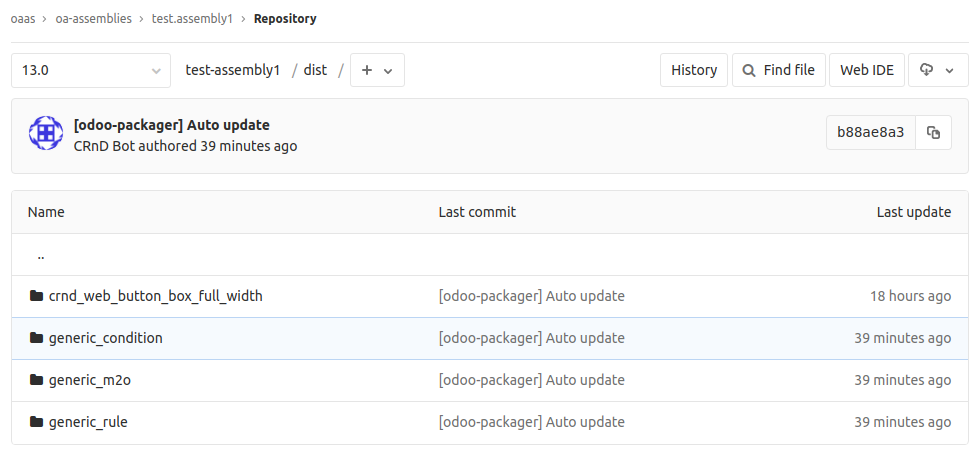Image resolution: width=976 pixels, height=454 pixels.
Task: Click the folder icon beside generic_m2o
Action: coord(37,380)
